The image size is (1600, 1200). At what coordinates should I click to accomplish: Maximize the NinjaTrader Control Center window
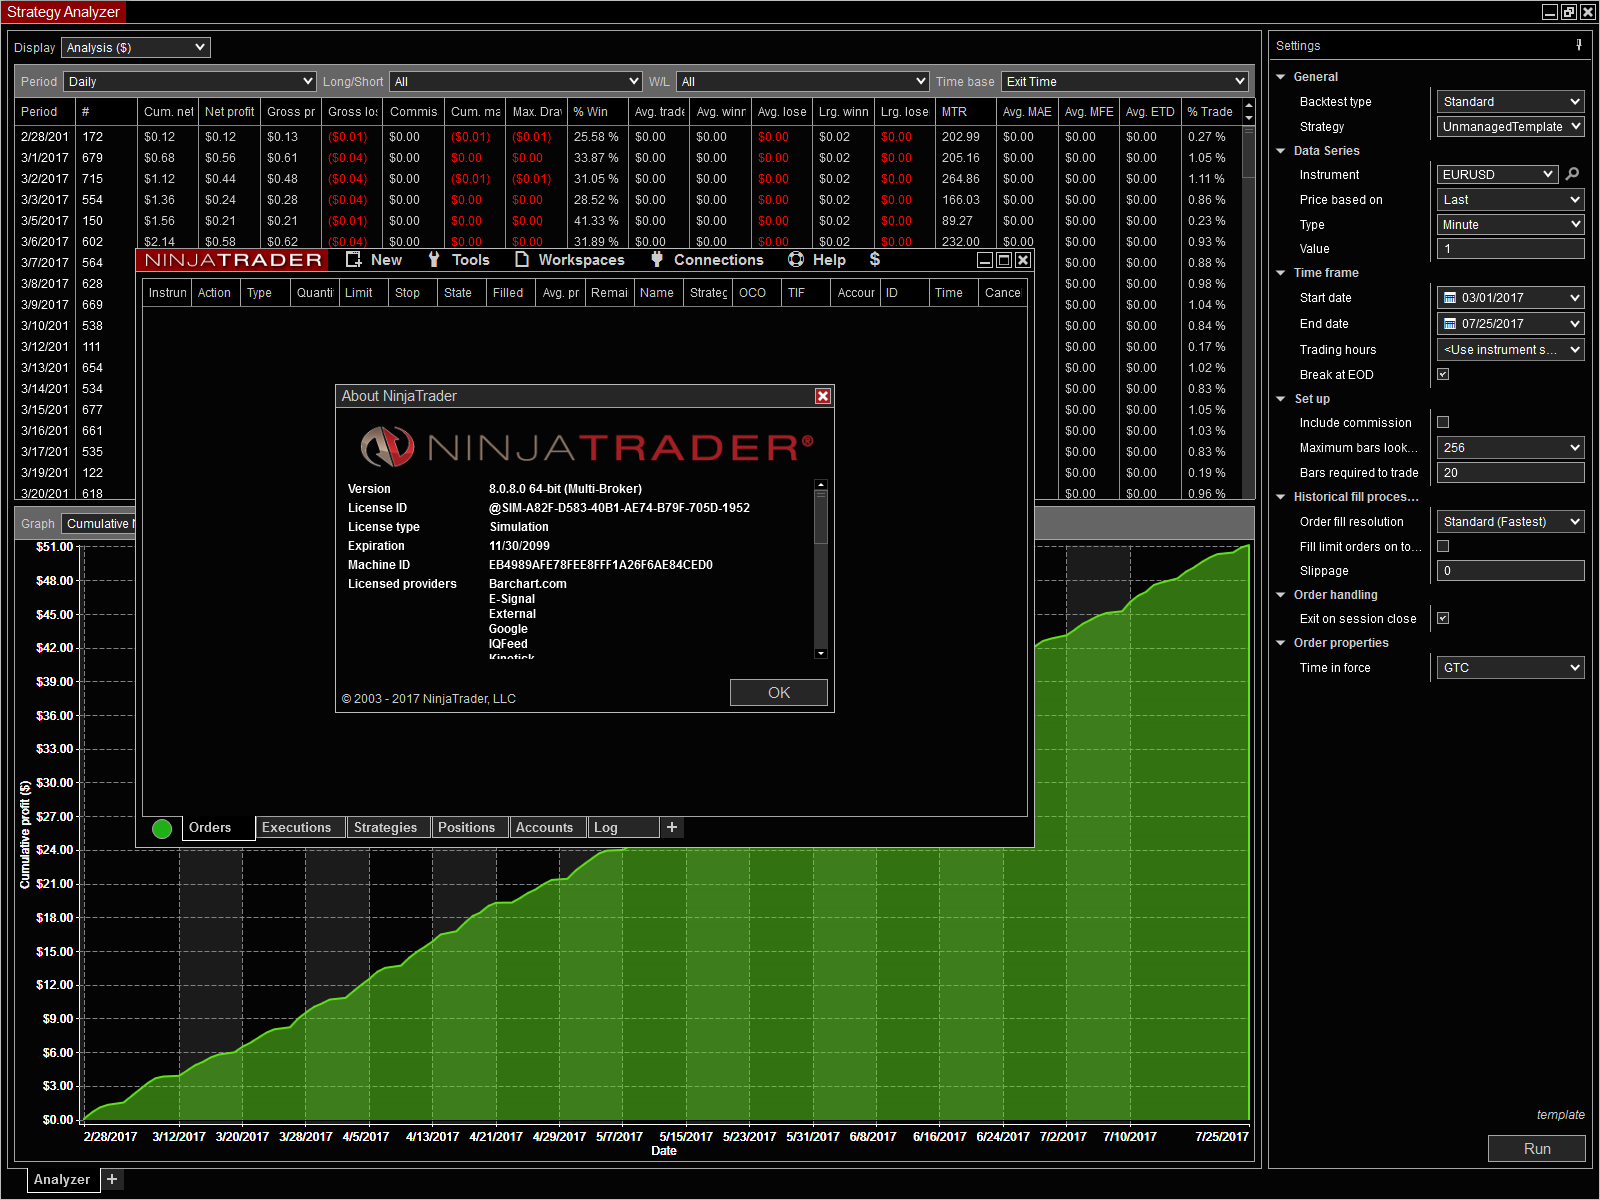point(1004,260)
